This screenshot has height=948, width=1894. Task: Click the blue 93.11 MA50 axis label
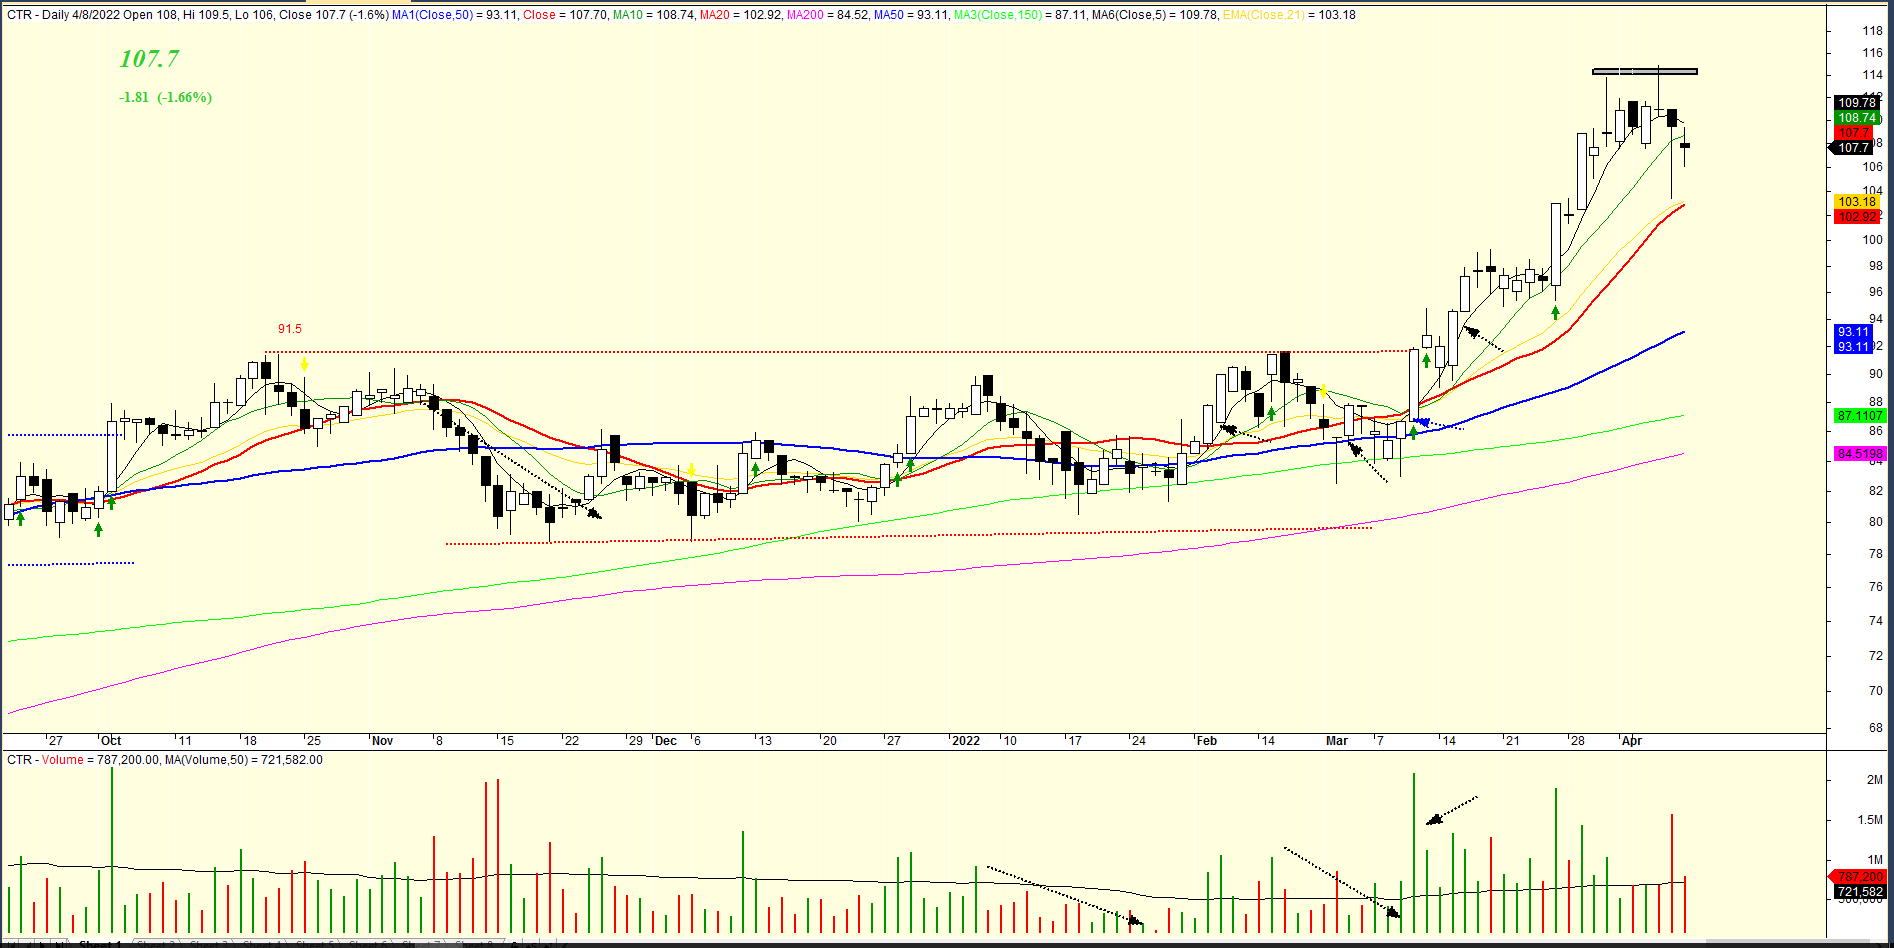coord(1853,332)
